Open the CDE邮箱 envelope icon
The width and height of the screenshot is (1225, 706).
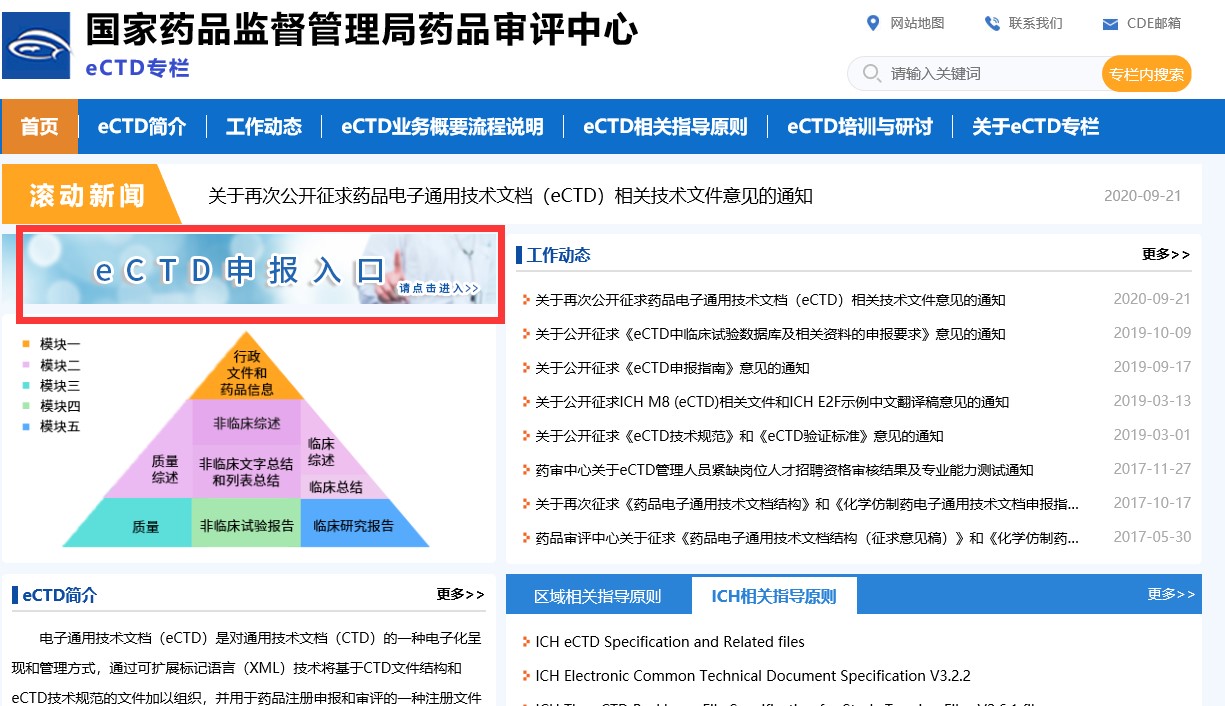point(1110,24)
